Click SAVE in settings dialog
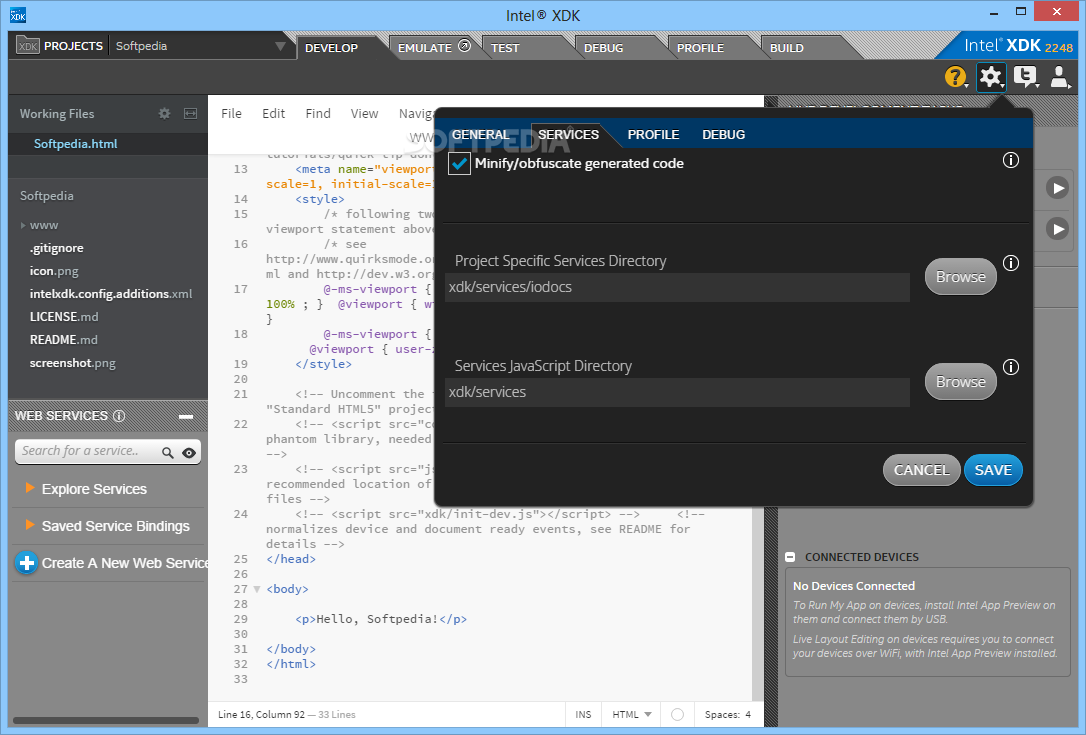 coord(992,470)
